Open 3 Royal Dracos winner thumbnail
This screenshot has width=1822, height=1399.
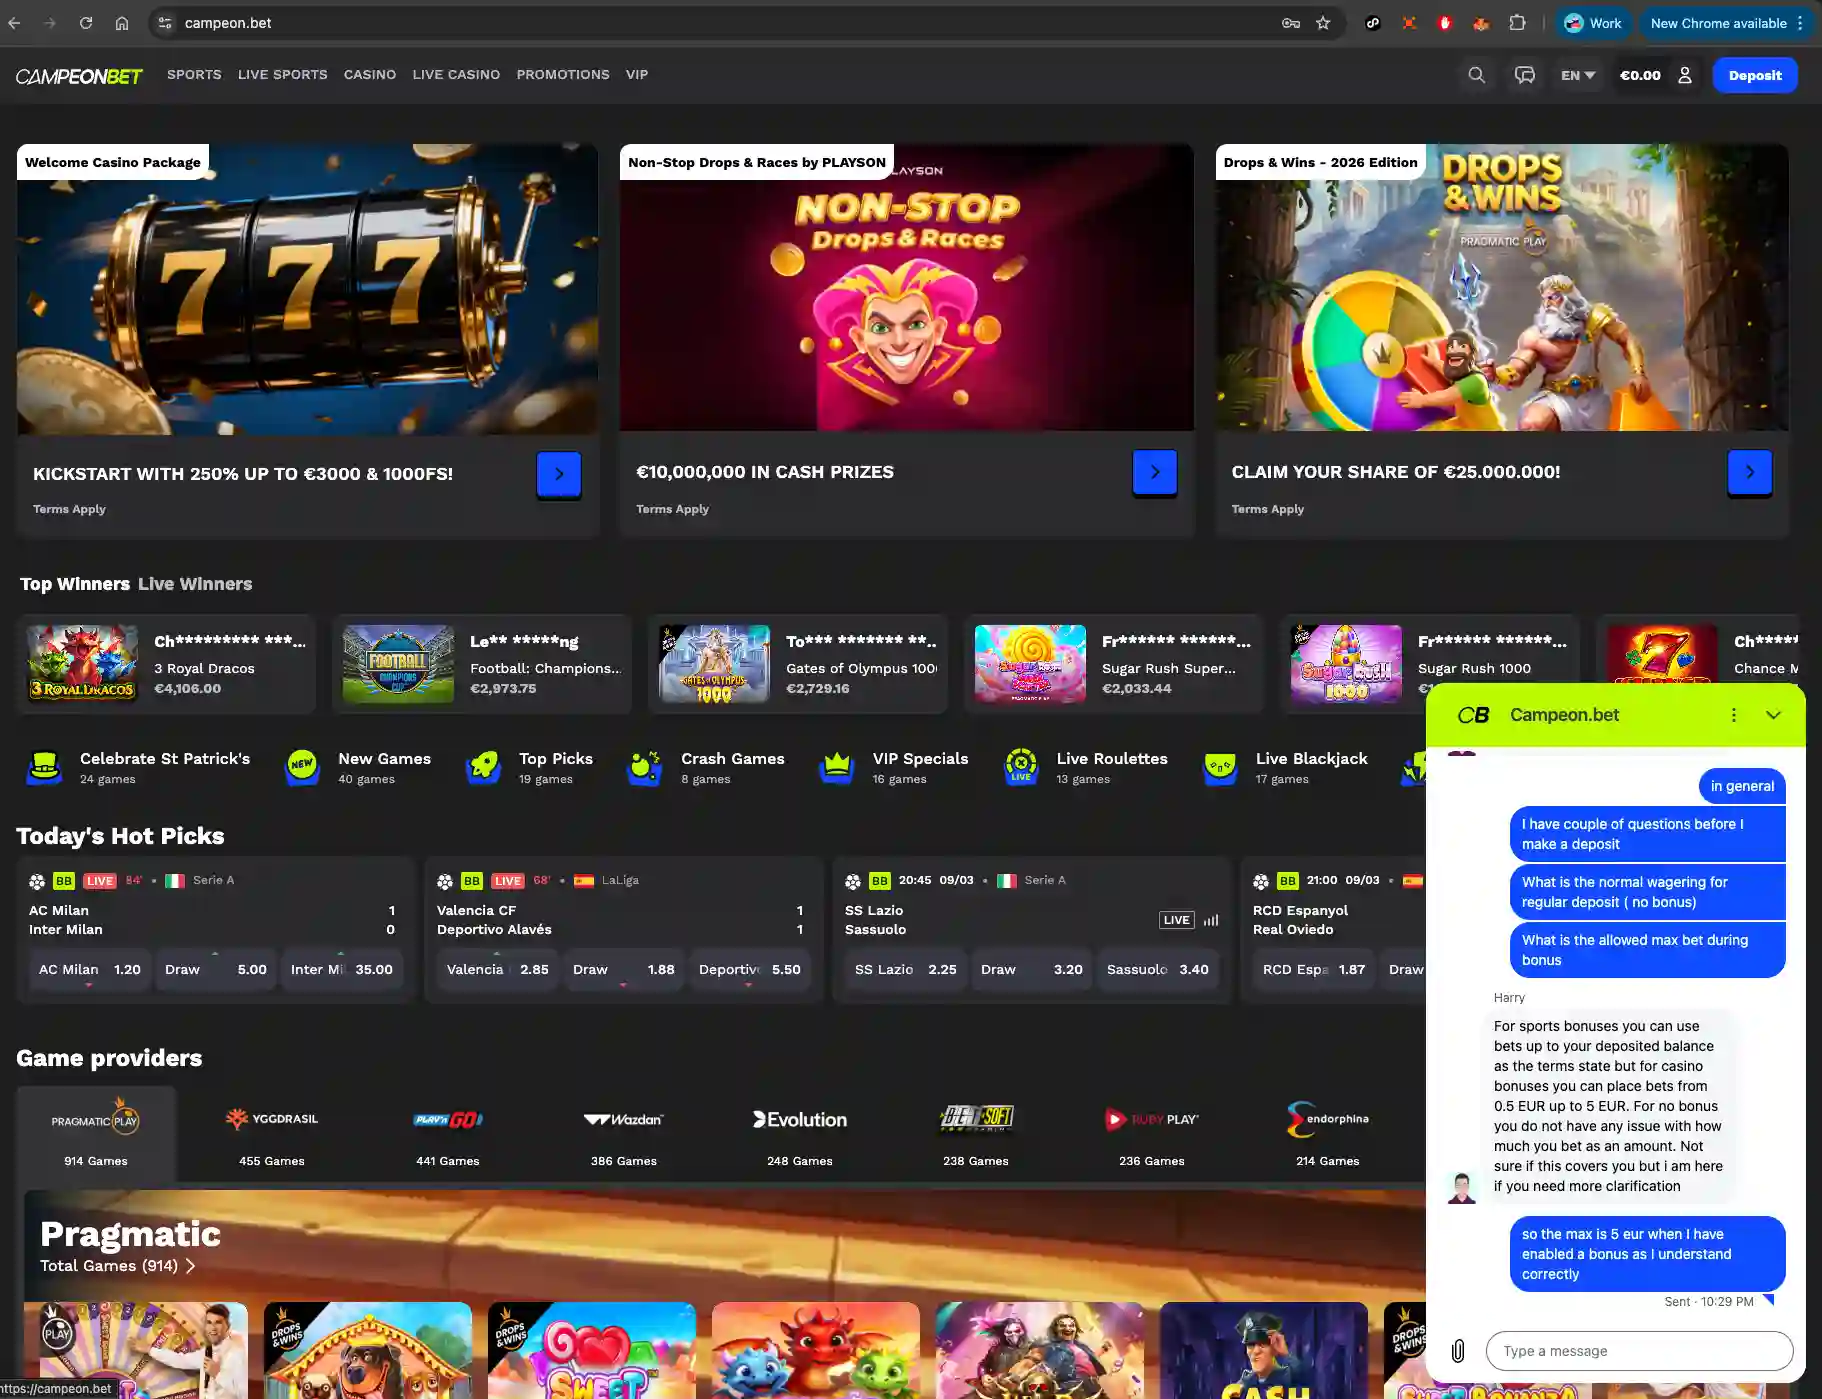(x=82, y=664)
